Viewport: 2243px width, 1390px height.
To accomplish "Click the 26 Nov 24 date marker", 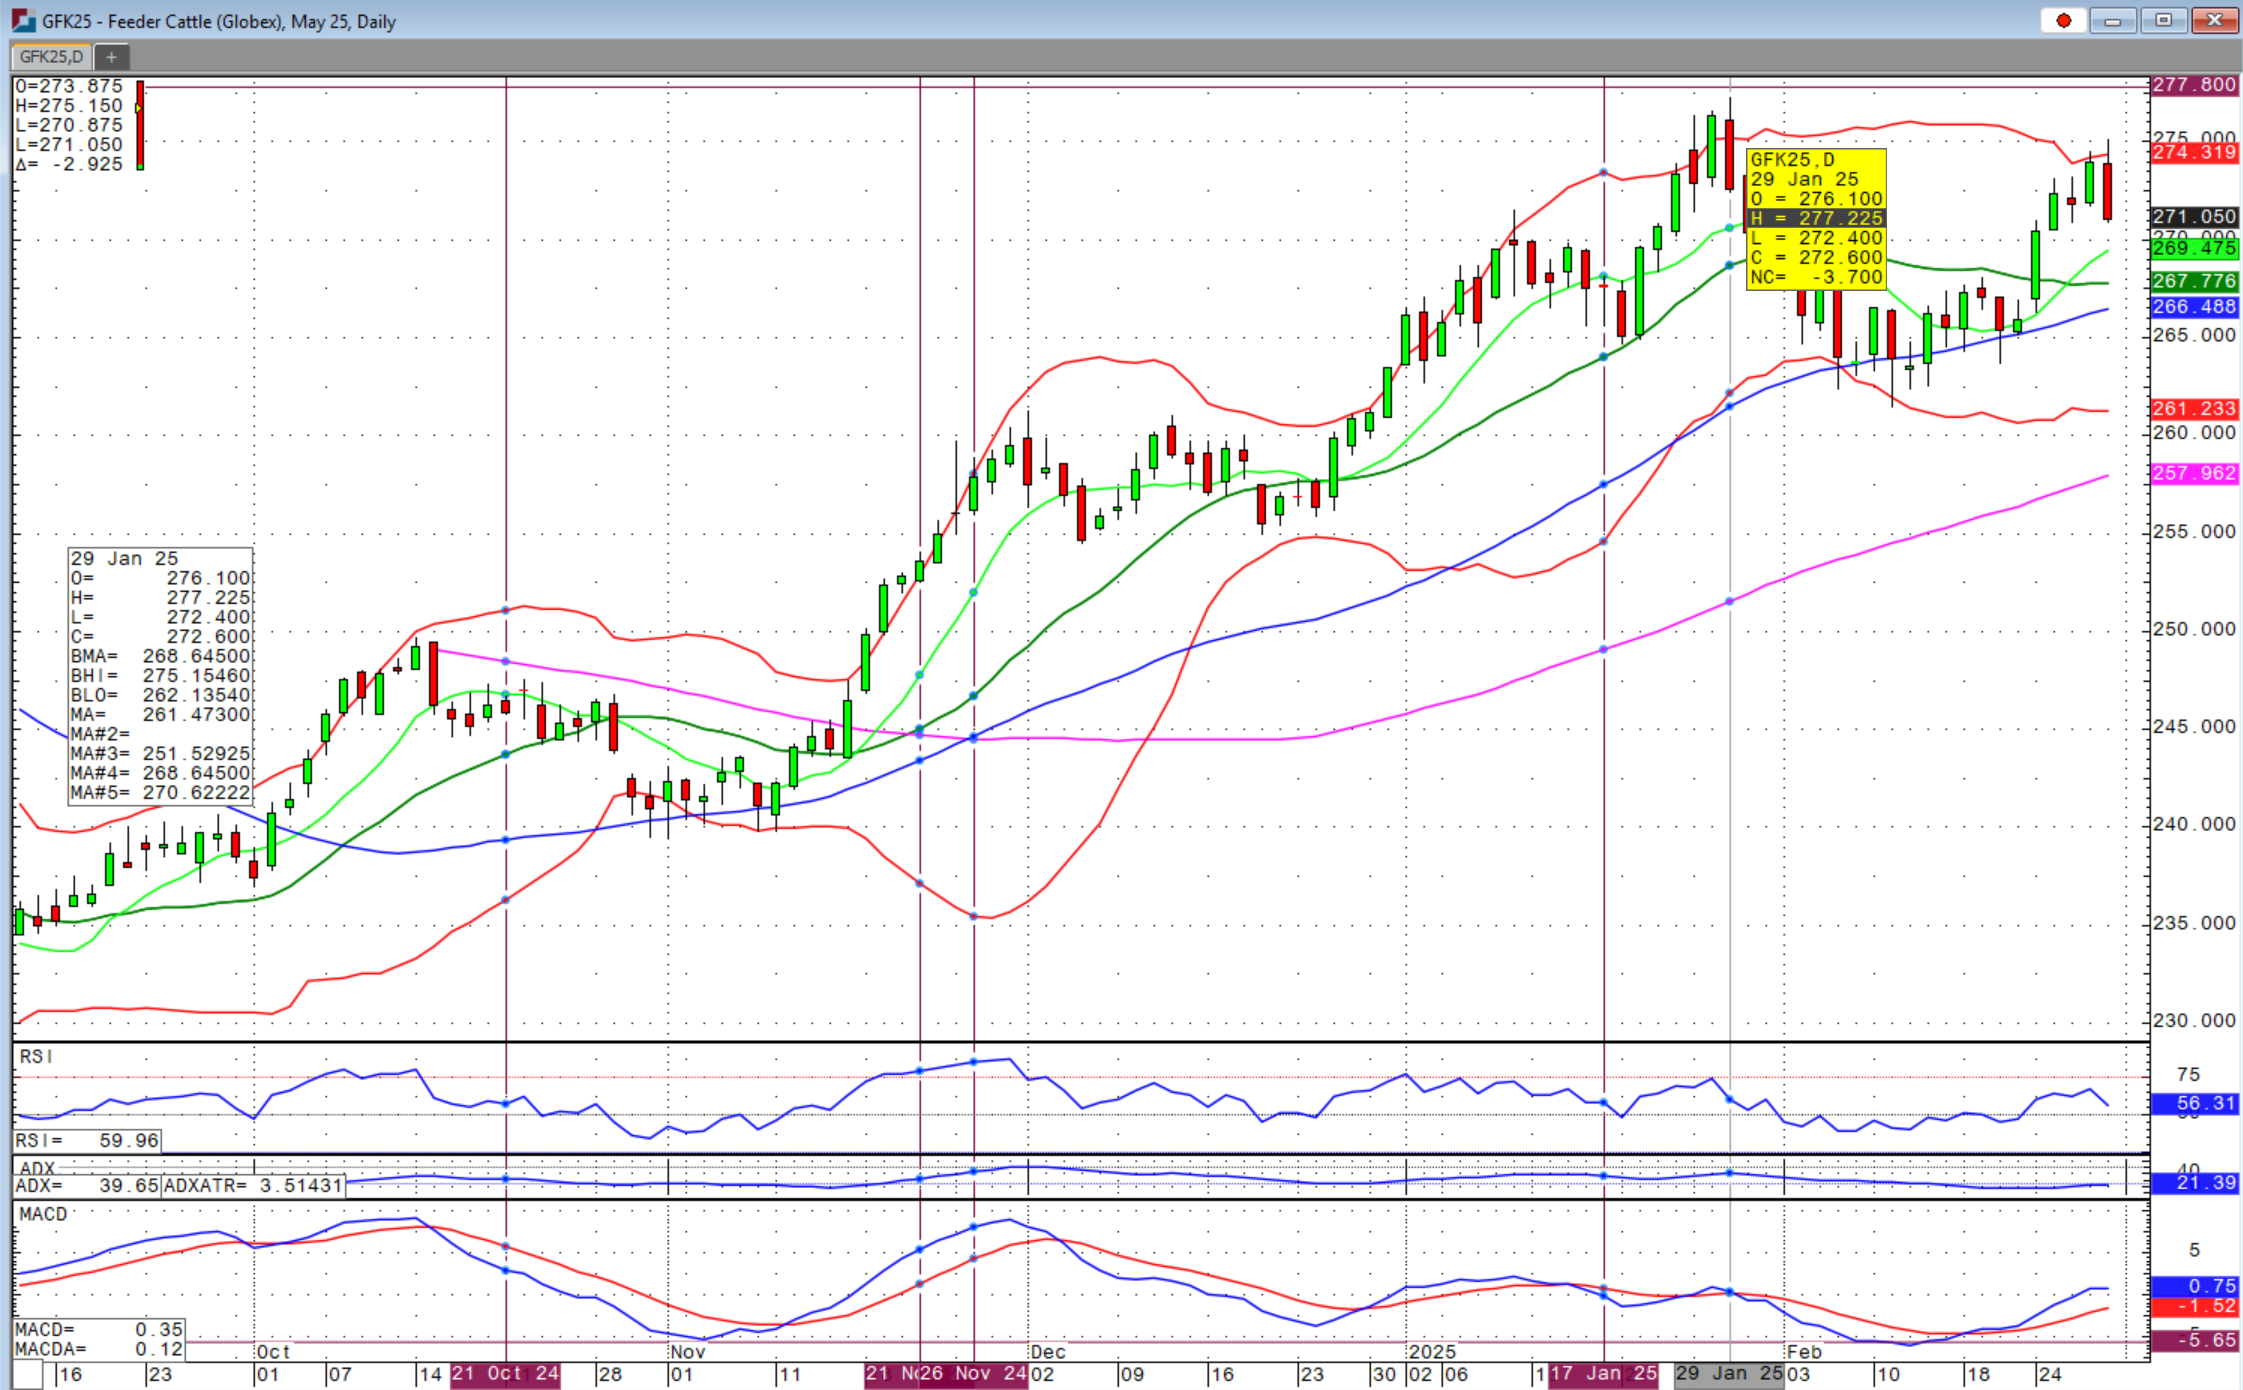I will (x=973, y=1374).
